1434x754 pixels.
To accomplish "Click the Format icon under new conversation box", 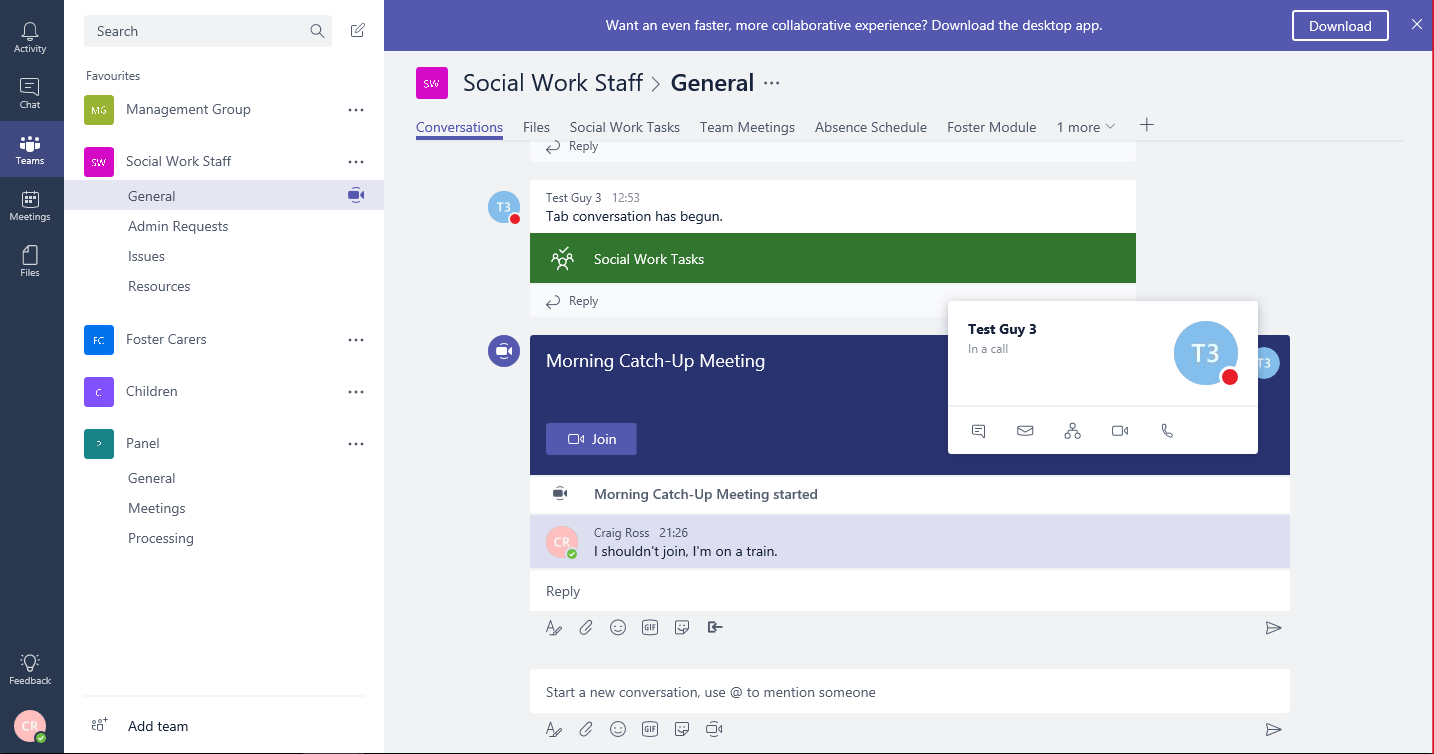I will (x=554, y=729).
